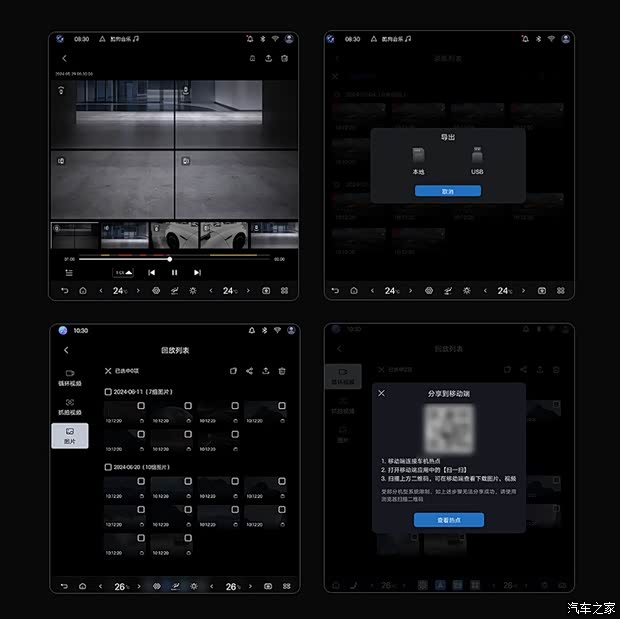
Task: Check the 2024-06-20 group checkbox
Action: click(x=108, y=467)
